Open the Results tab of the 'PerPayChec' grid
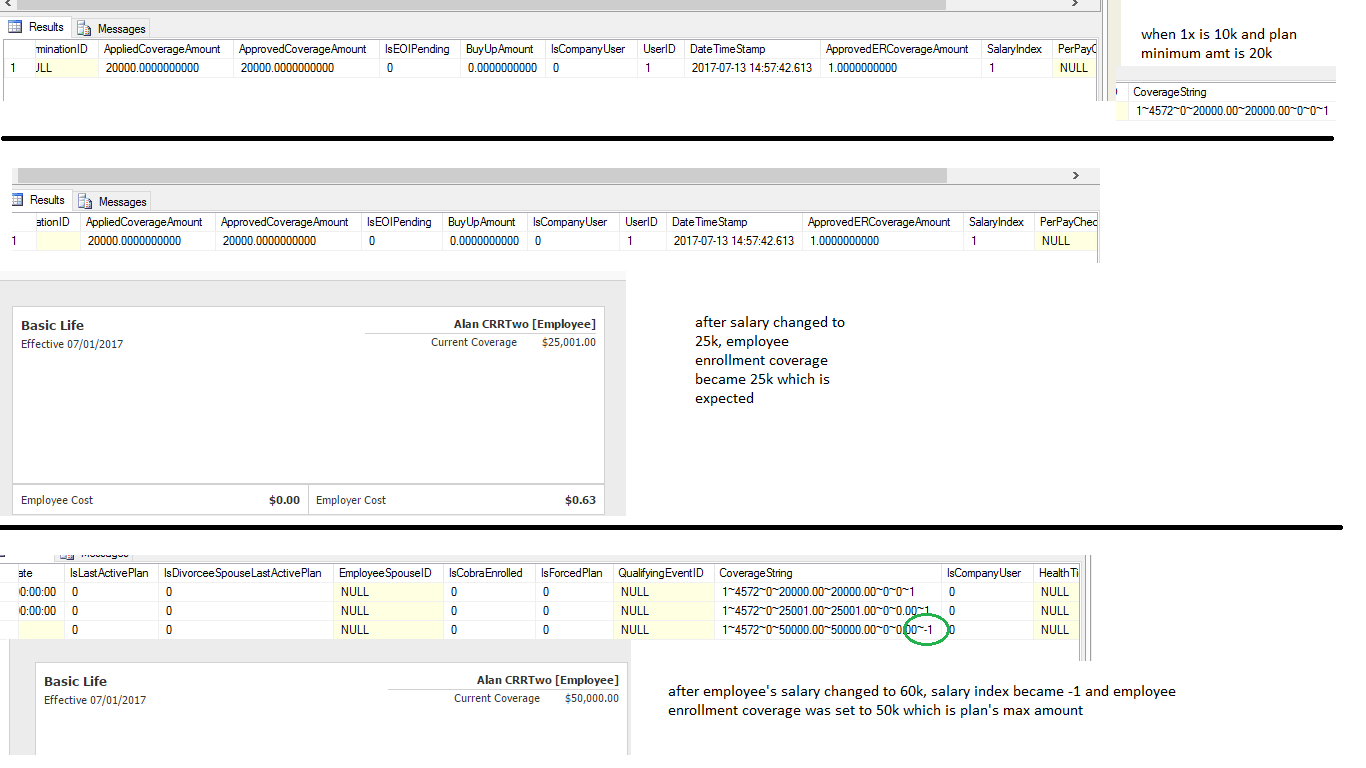Image resolution: width=1366 pixels, height=768 pixels. coord(37,200)
